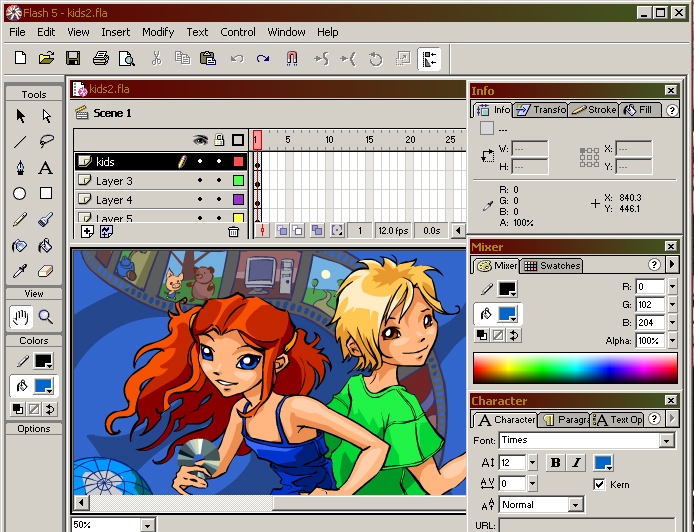The image size is (694, 532).
Task: Click Scene 1 label
Action: 112,113
